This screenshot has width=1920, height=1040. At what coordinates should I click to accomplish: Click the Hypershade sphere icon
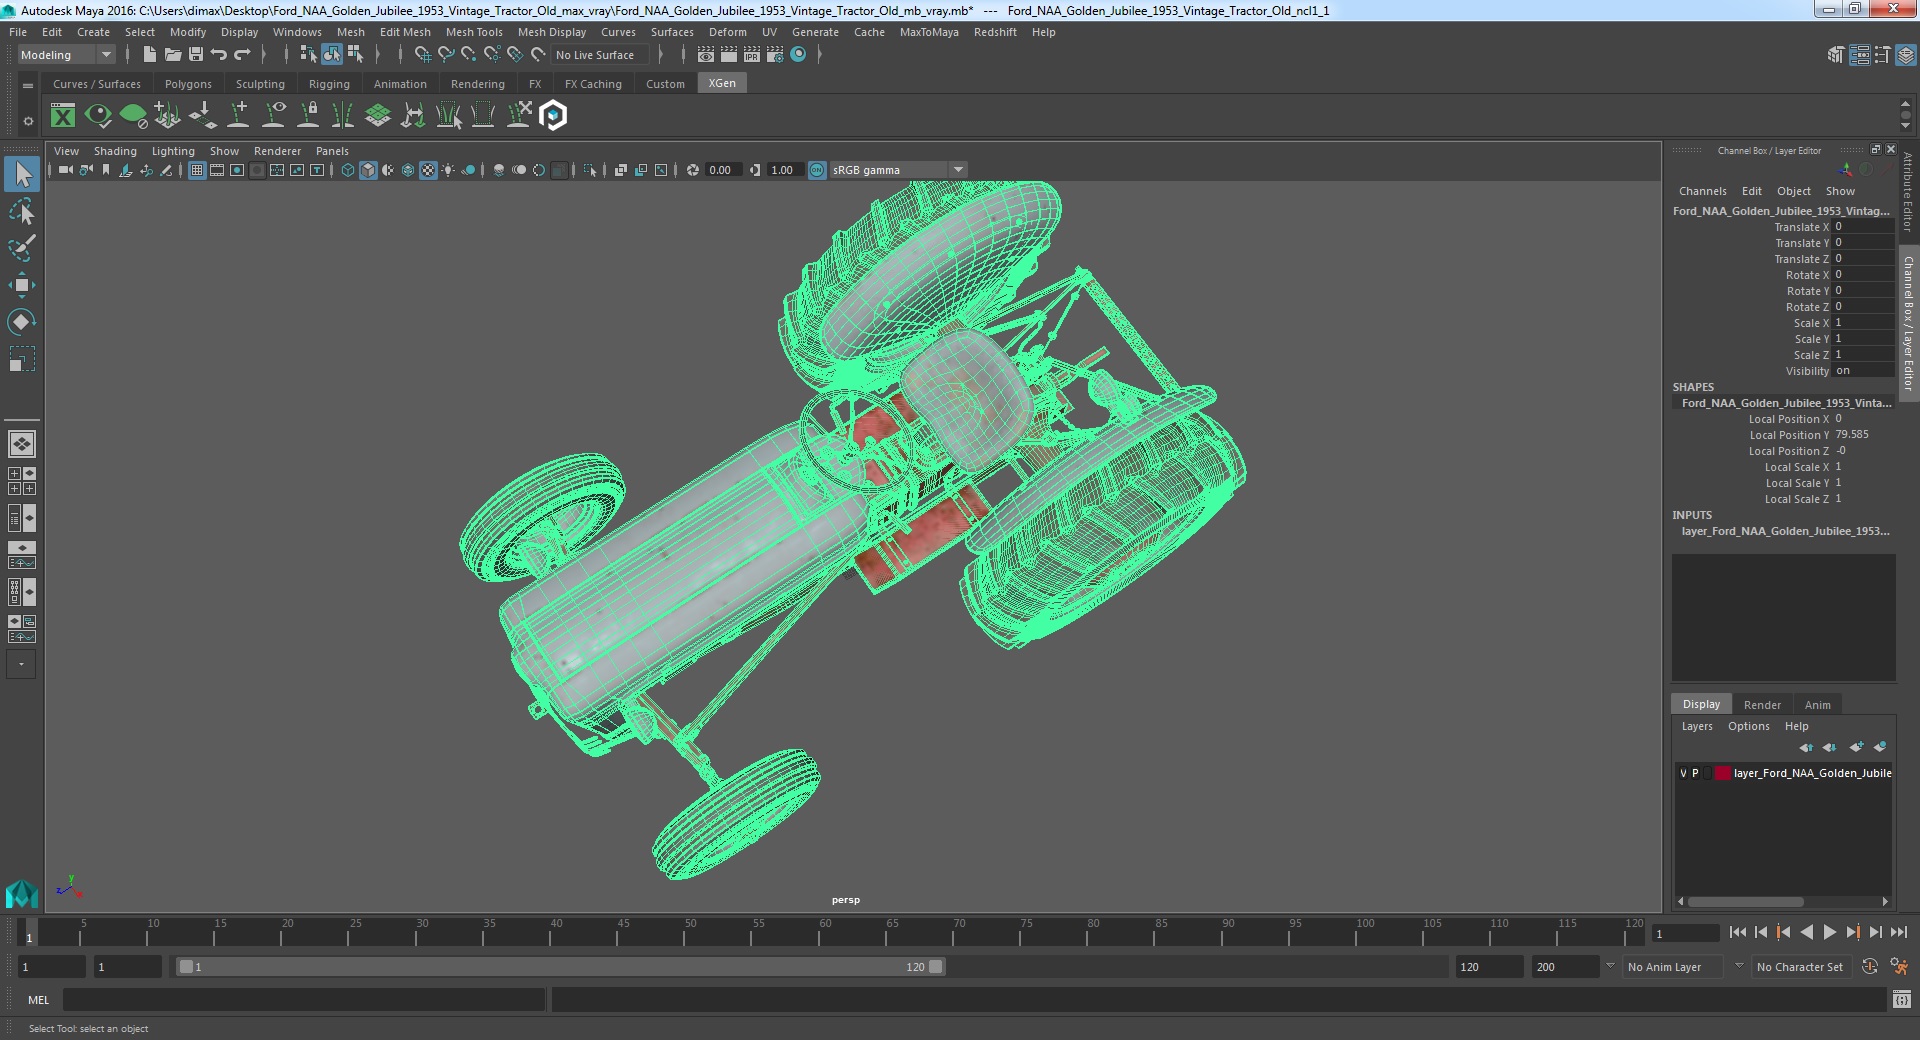798,55
